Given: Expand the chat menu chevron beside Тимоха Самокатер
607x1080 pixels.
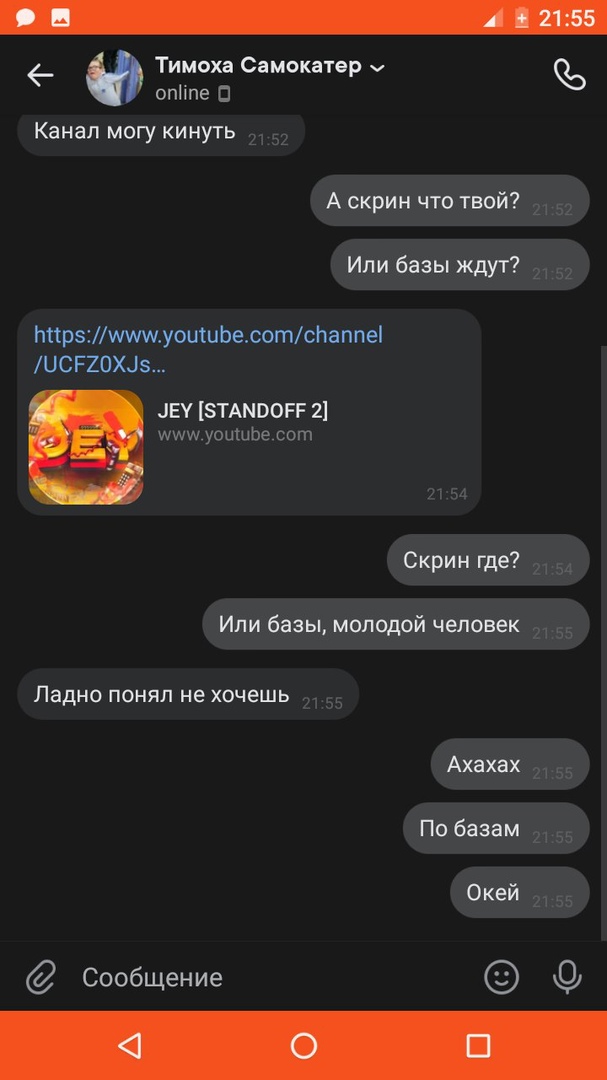Looking at the screenshot, I should (378, 68).
